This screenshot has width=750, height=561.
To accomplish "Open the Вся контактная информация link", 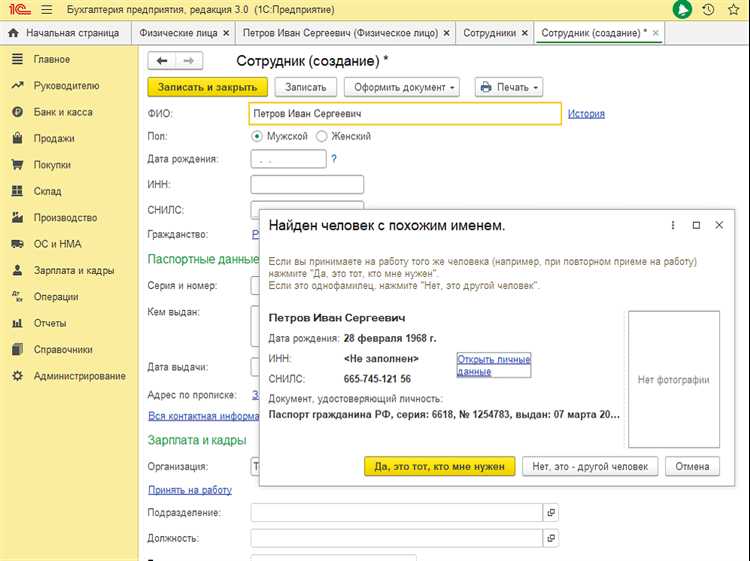I will click(x=203, y=416).
